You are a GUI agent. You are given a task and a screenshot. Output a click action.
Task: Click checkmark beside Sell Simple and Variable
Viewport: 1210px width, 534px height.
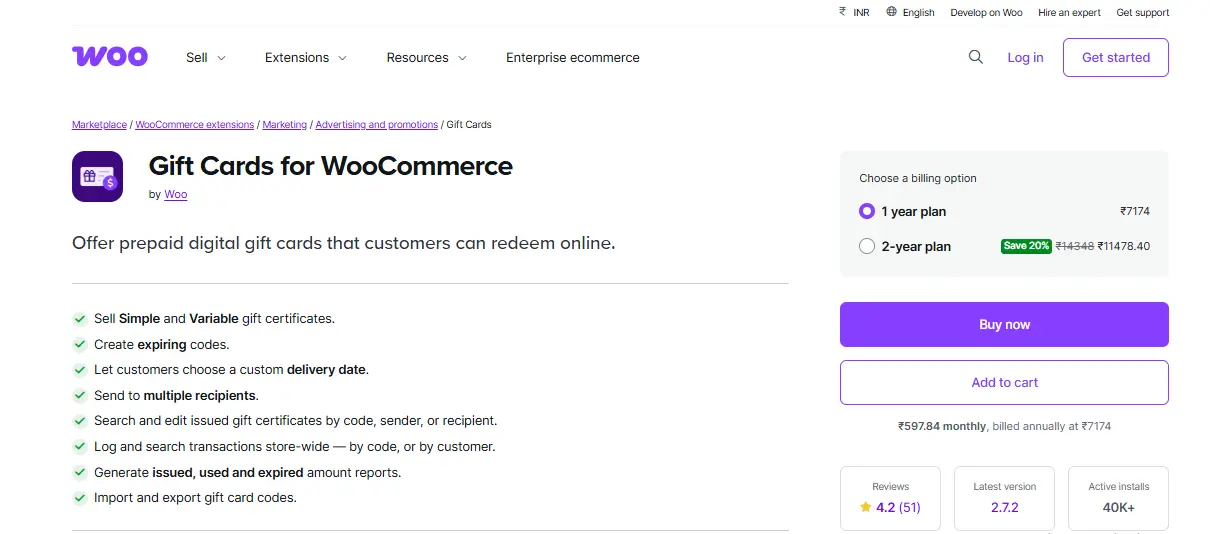[80, 319]
